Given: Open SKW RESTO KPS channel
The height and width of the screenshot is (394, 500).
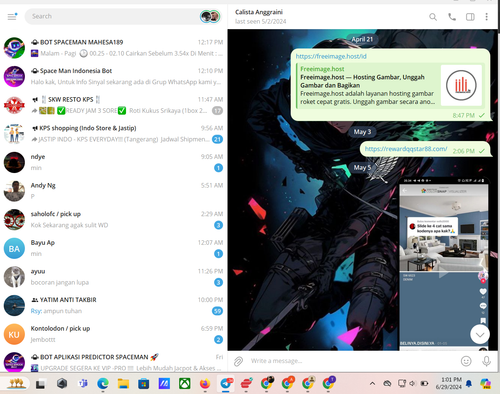Looking at the screenshot, I should coord(113,105).
